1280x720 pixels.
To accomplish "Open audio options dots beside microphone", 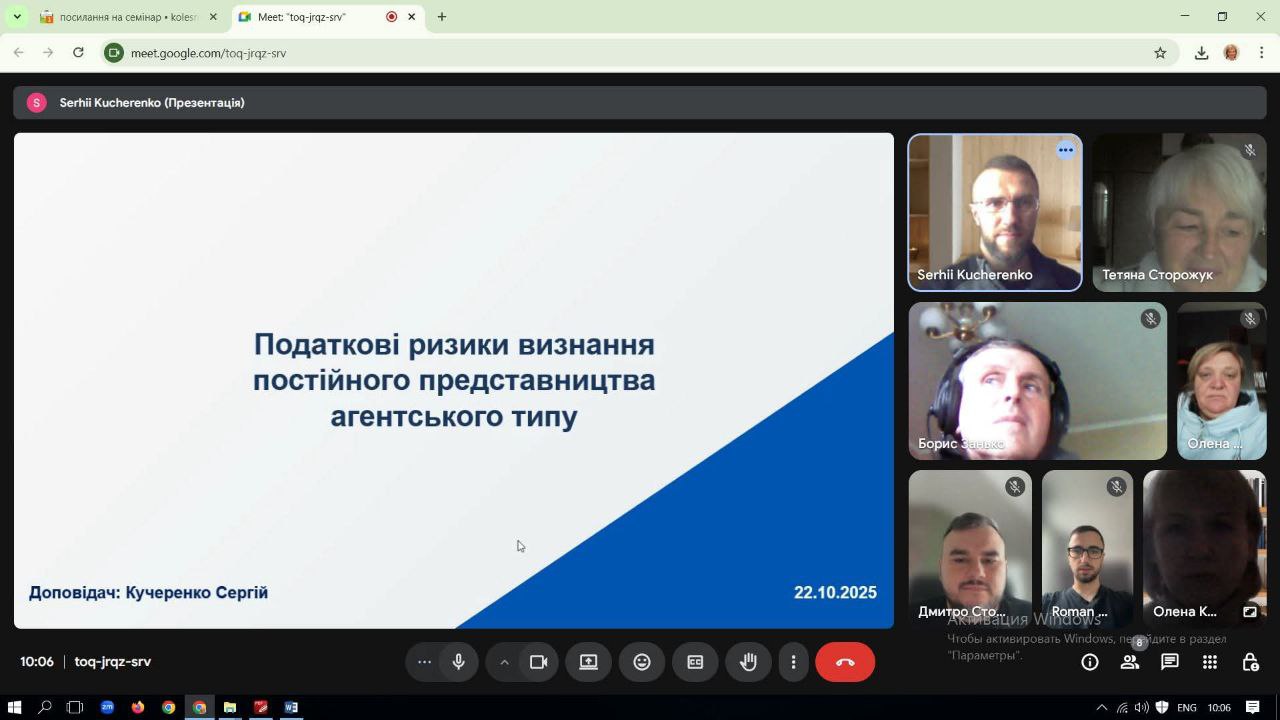I will pos(424,662).
